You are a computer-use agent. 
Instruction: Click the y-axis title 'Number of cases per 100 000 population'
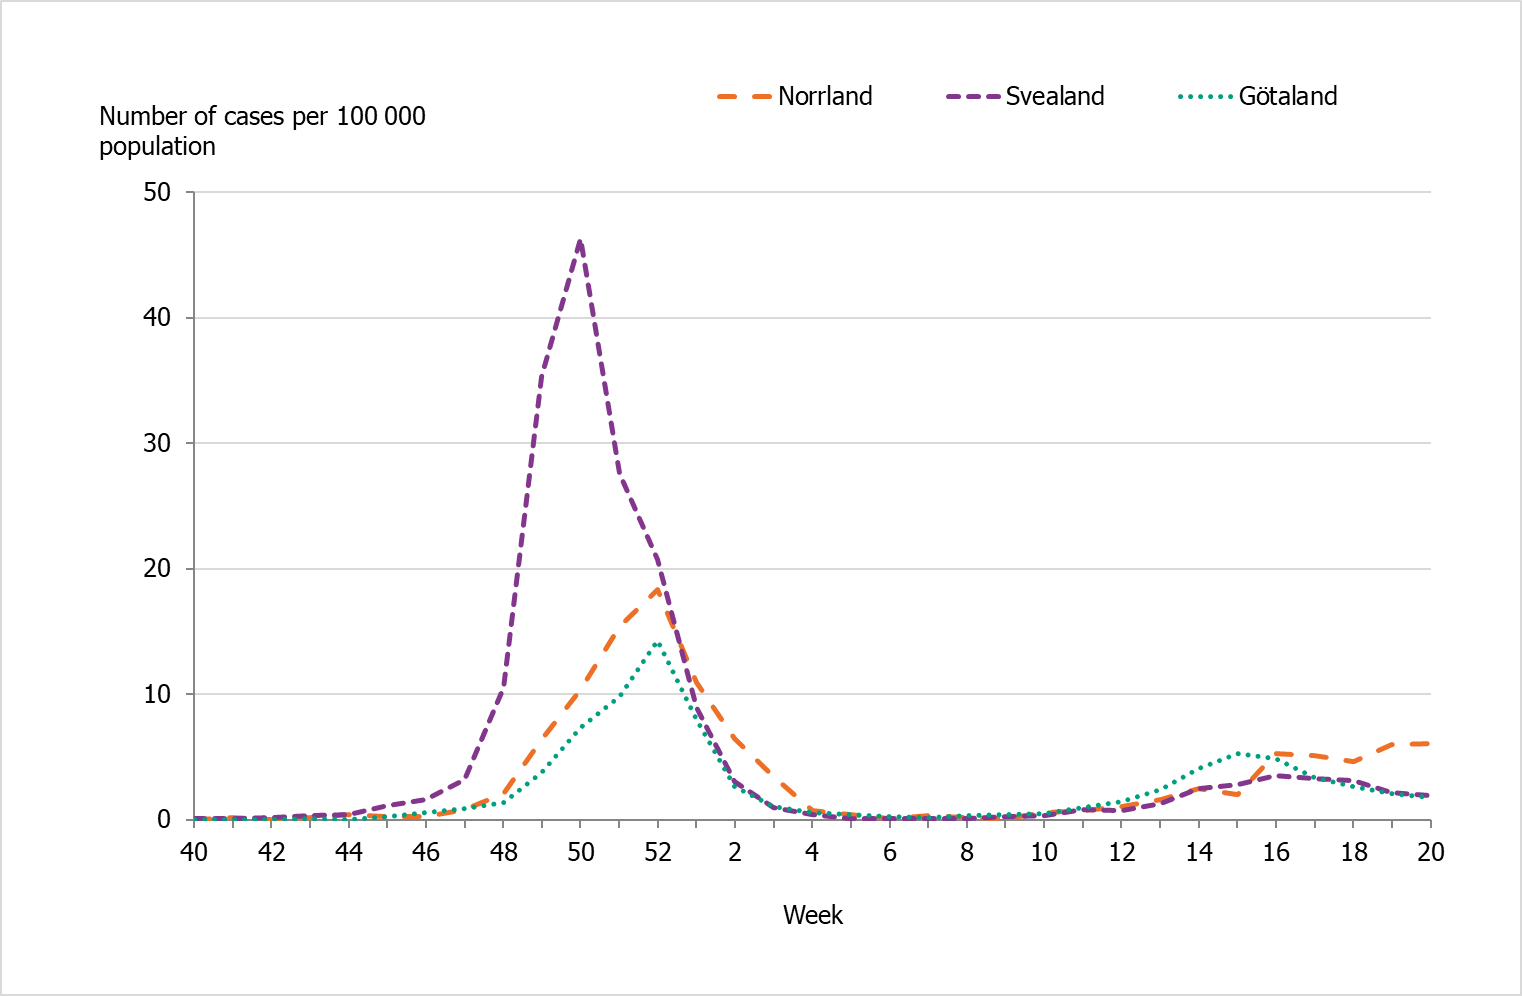click(262, 131)
